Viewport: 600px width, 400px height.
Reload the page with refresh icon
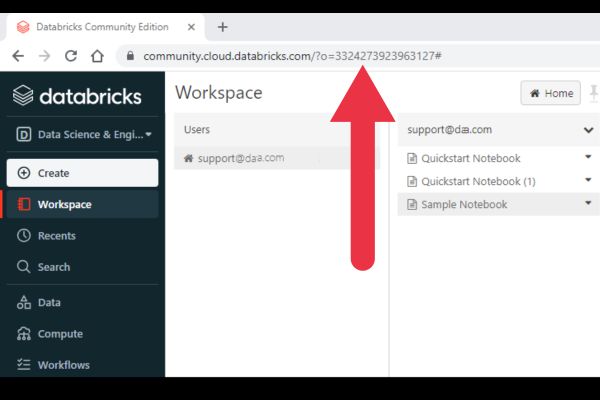point(71,56)
